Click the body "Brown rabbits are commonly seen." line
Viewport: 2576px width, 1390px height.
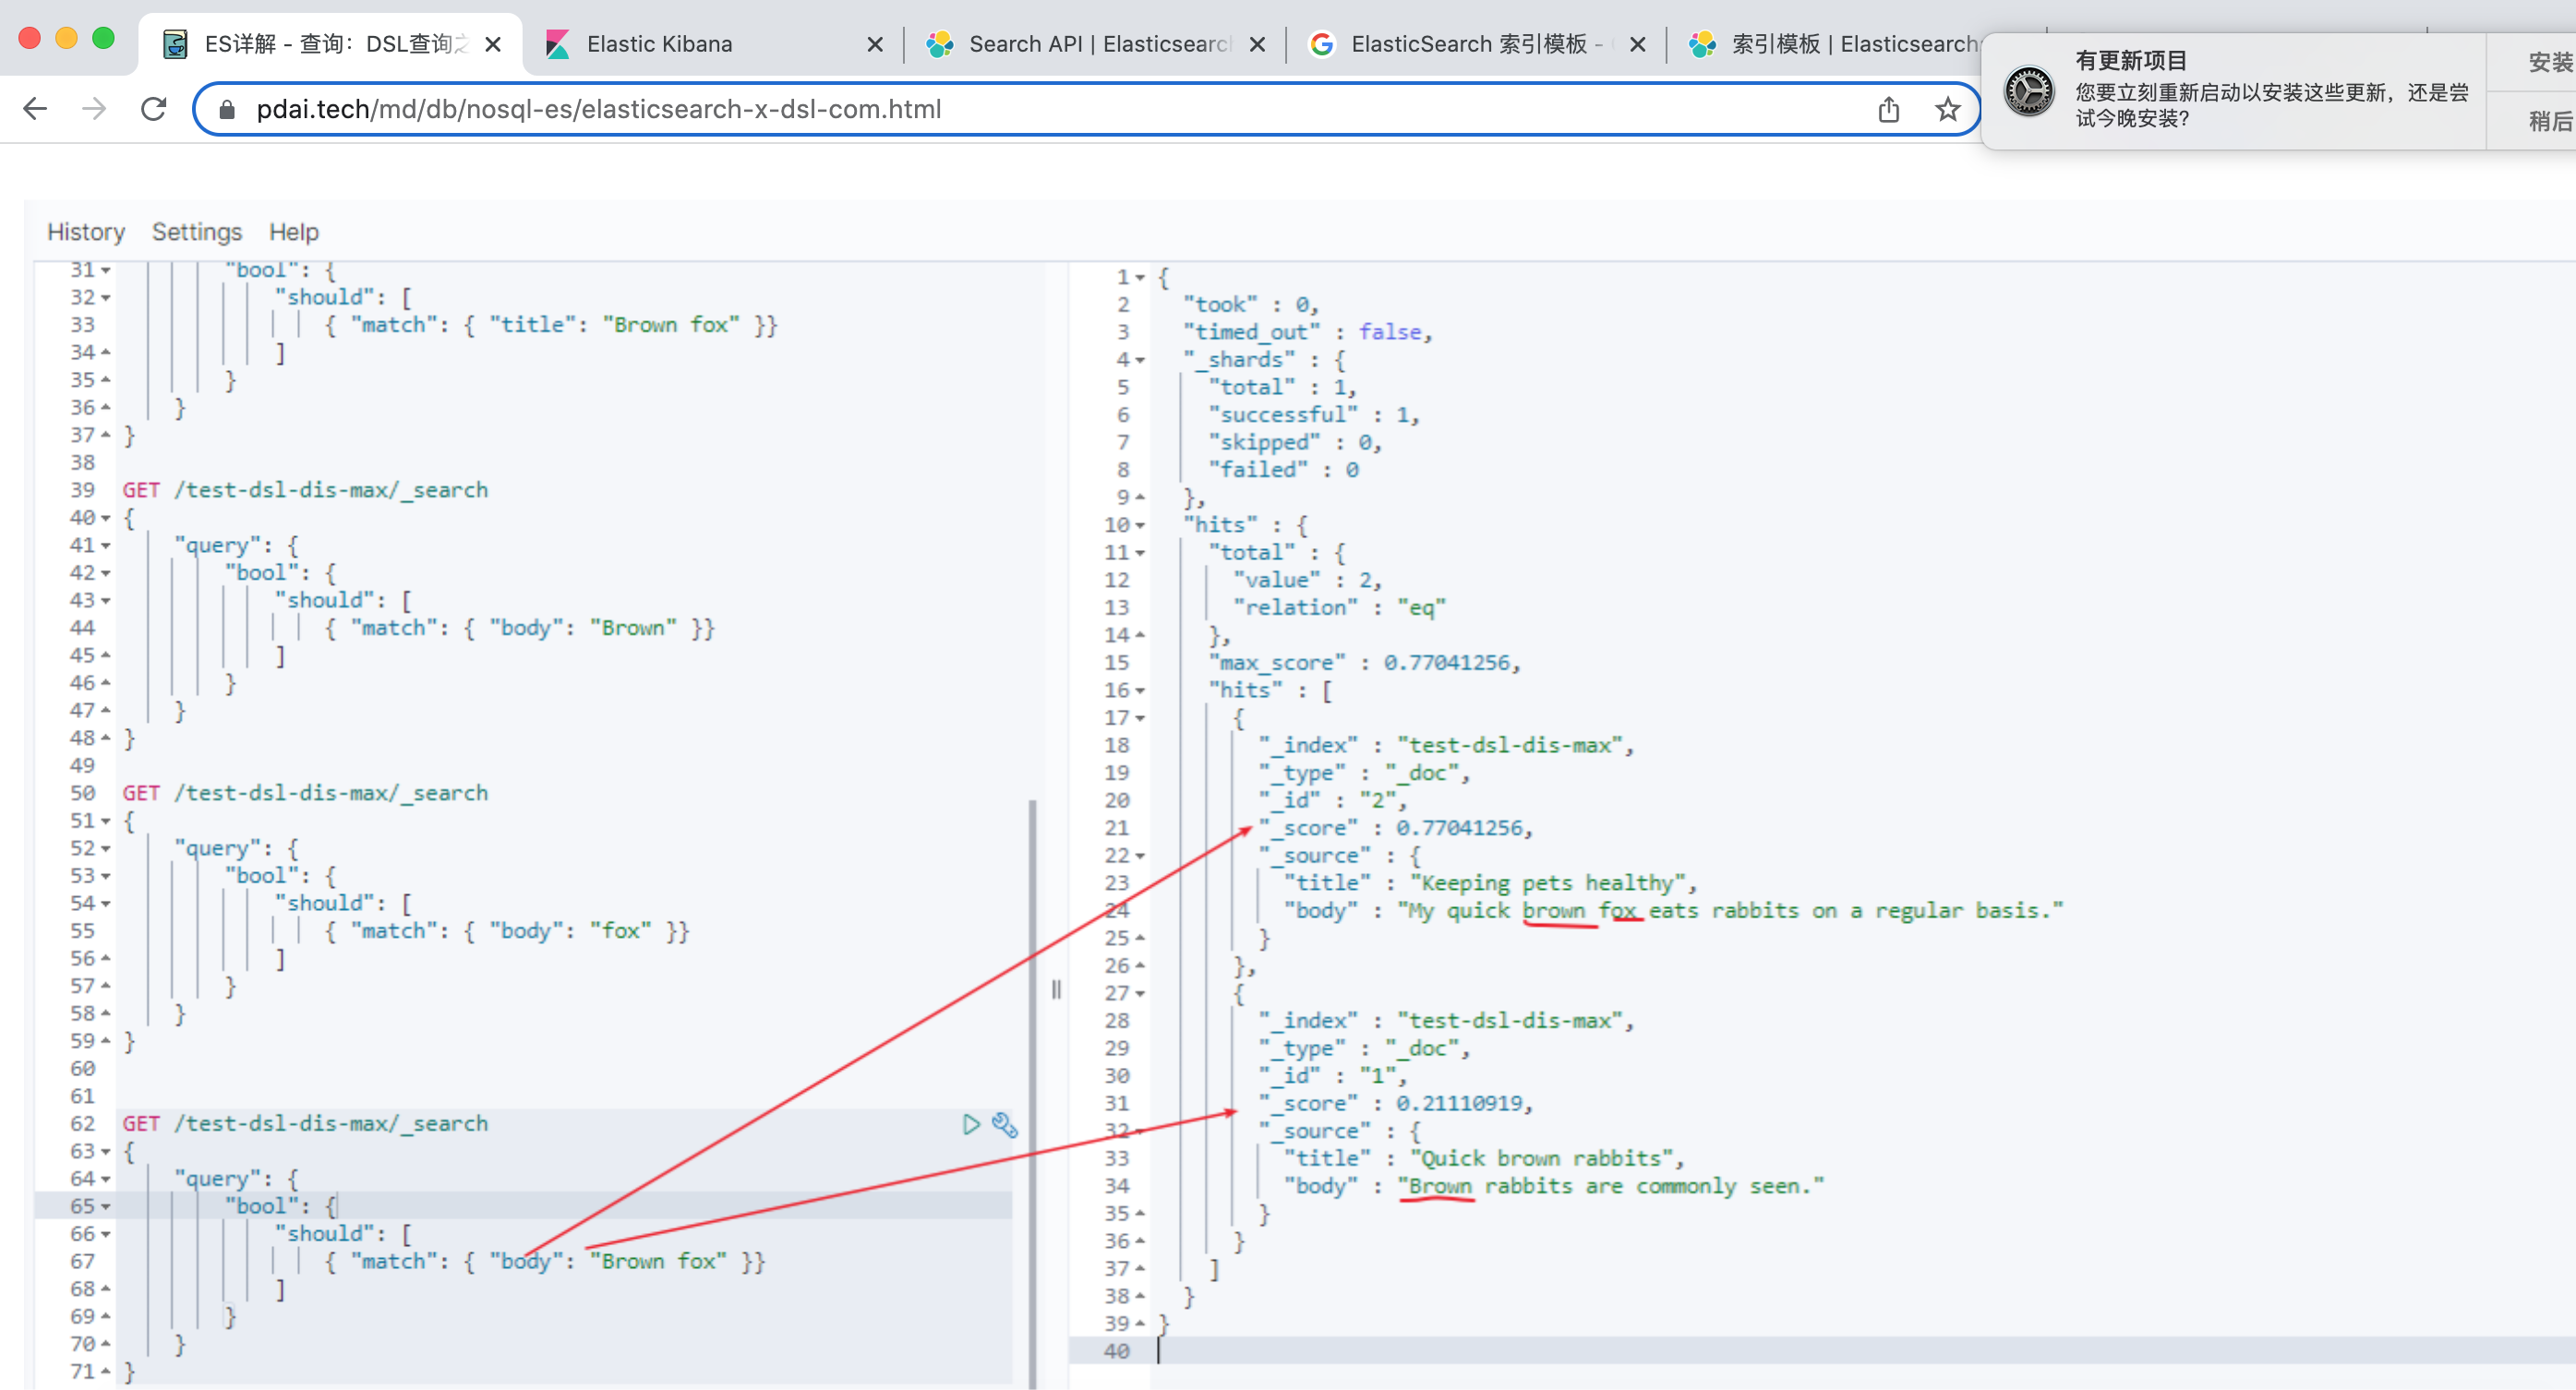click(1555, 1186)
